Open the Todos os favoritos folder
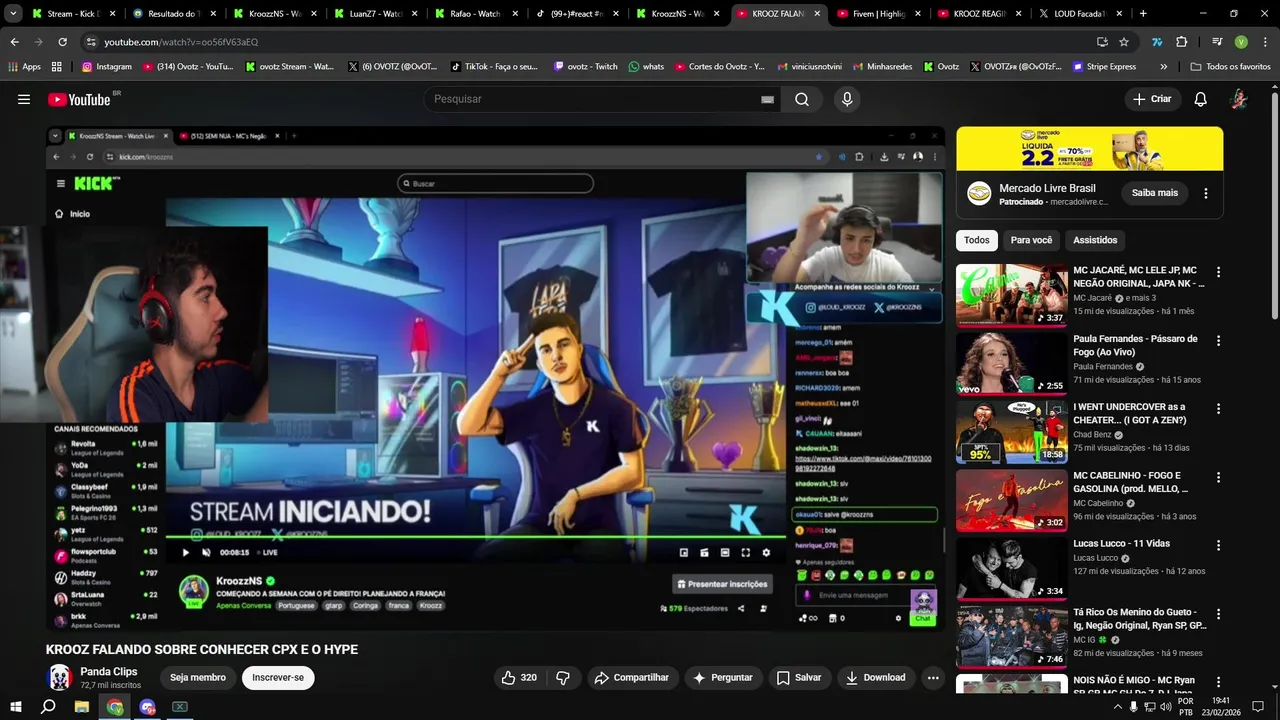Screen dimensions: 1280x720 (x=1230, y=66)
